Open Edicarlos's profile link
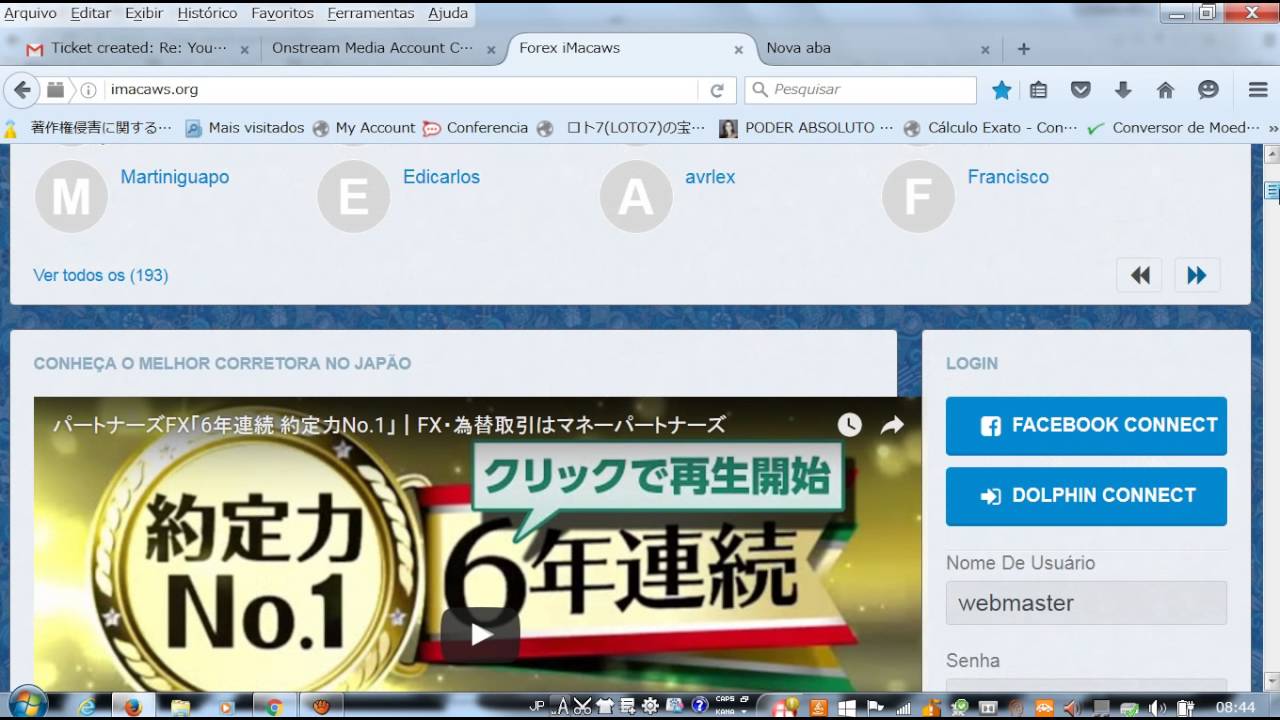The height and width of the screenshot is (720, 1280). point(441,177)
